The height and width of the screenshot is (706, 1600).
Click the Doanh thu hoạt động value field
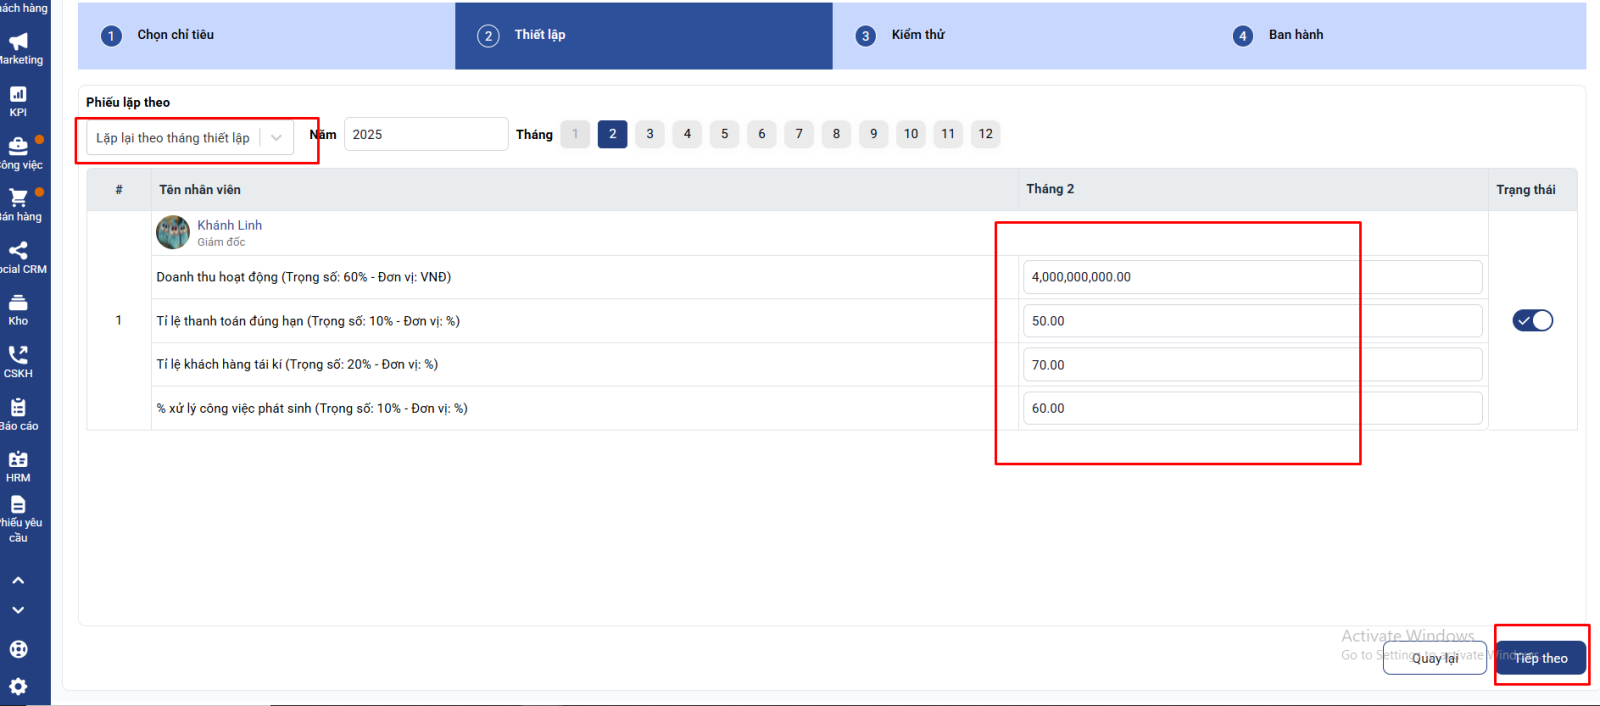pos(1251,277)
